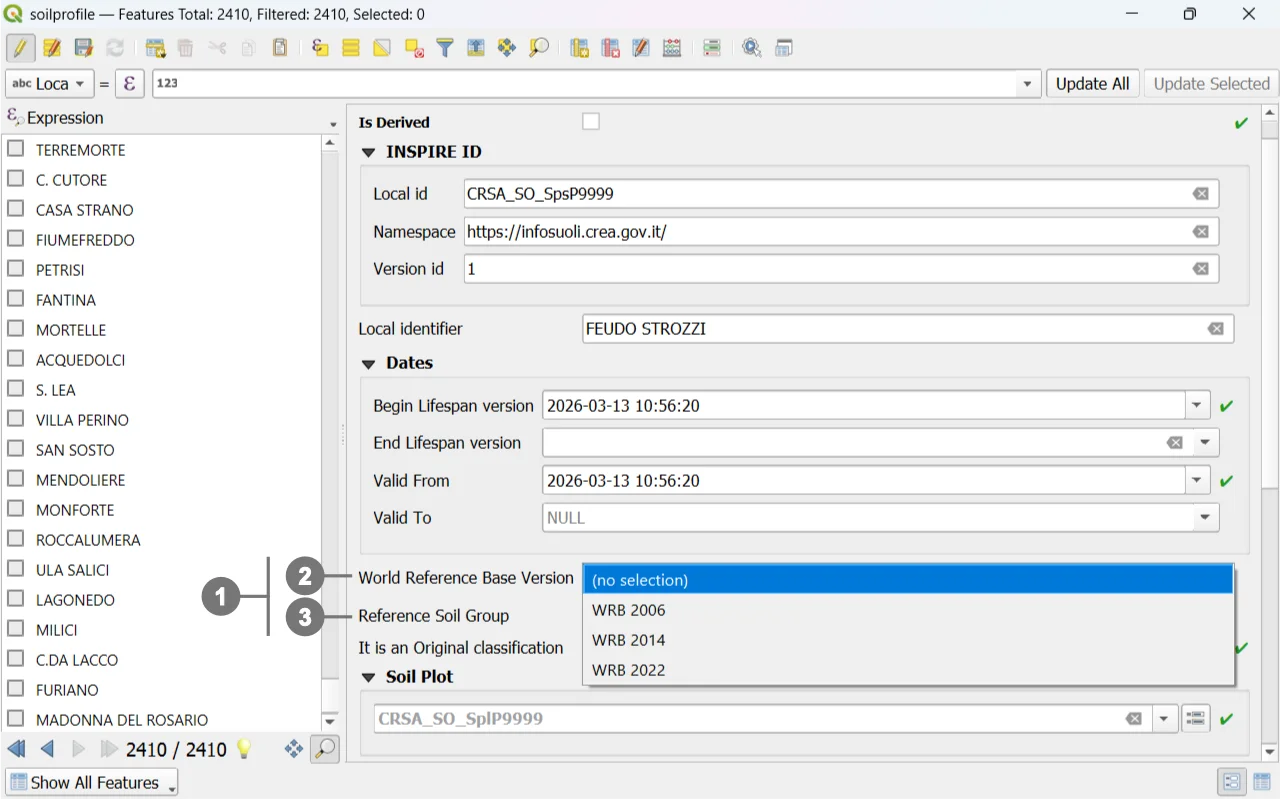Click the Update All button

click(1092, 84)
